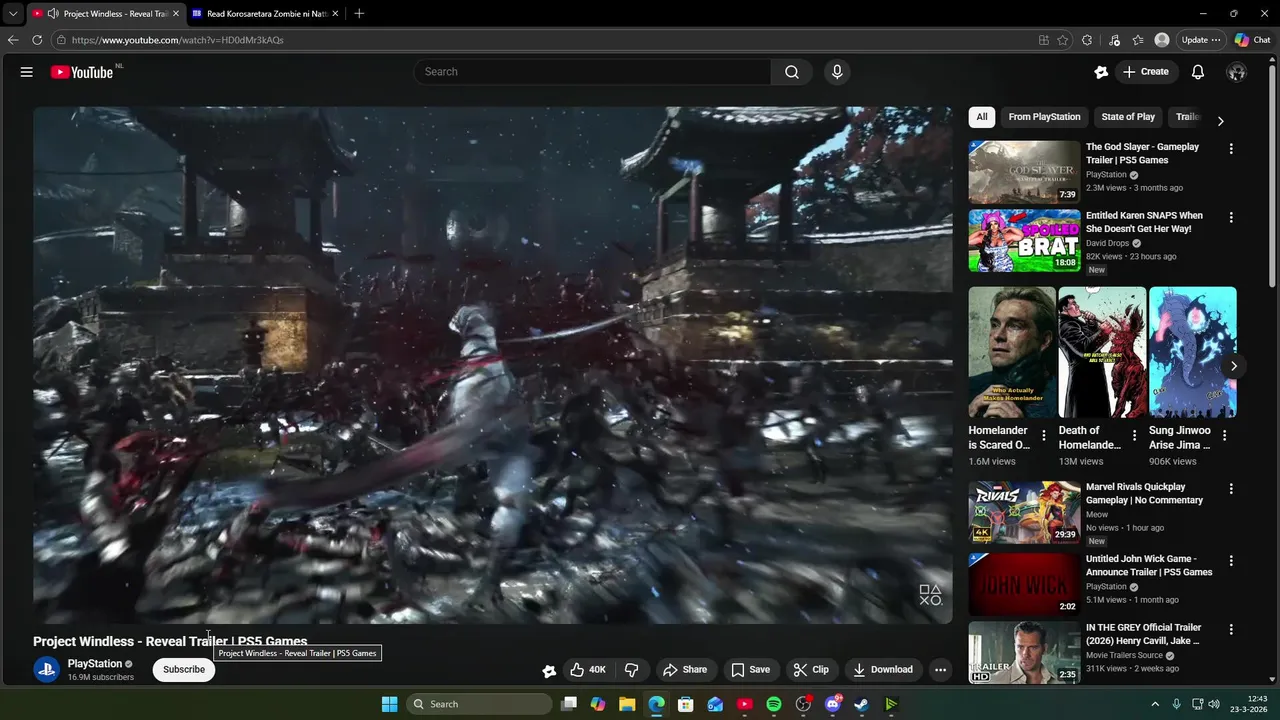Open the Windows Start menu
The height and width of the screenshot is (720, 1280).
(389, 704)
